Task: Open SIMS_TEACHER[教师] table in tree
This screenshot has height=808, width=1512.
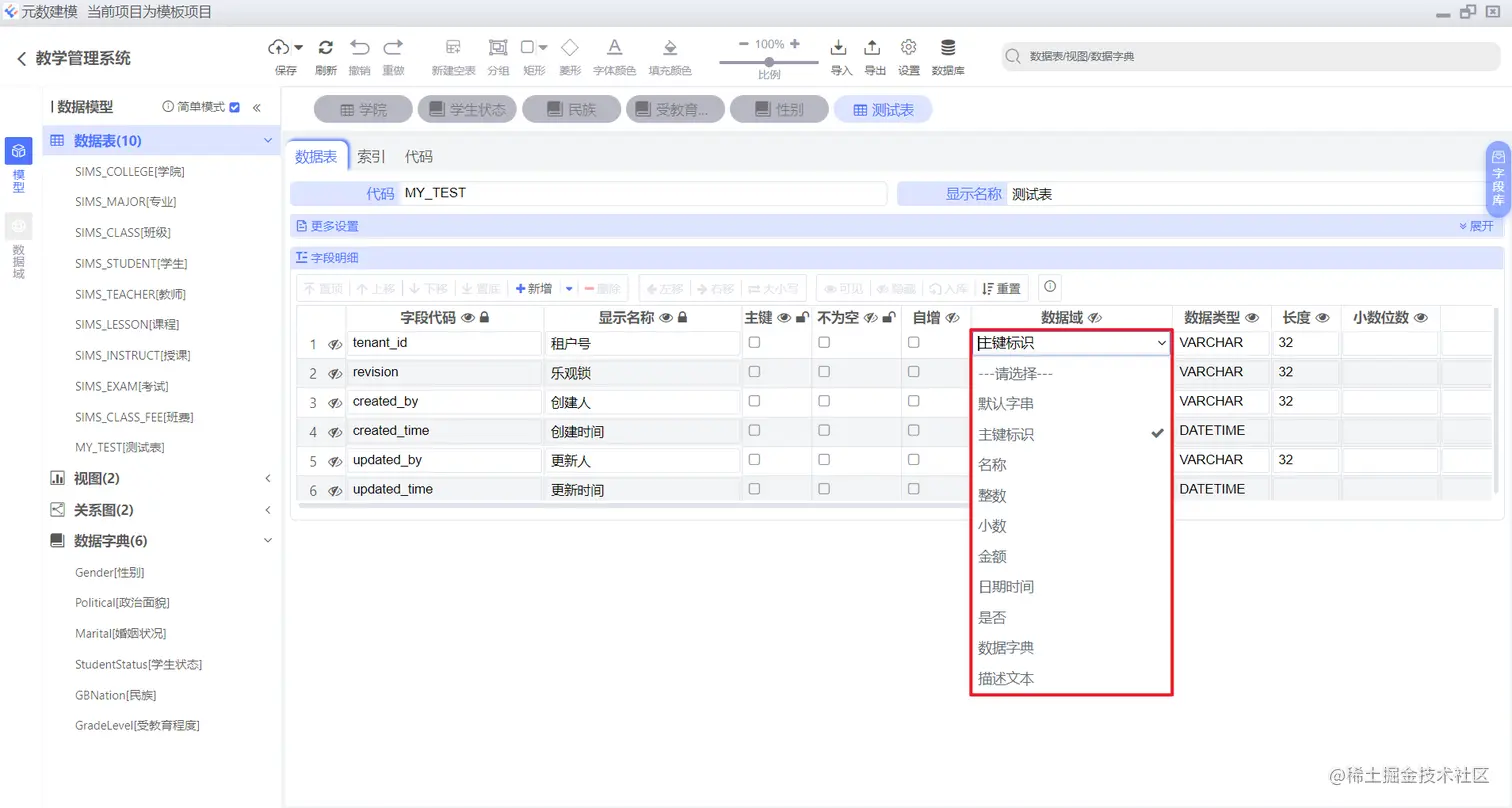Action: [x=130, y=294]
